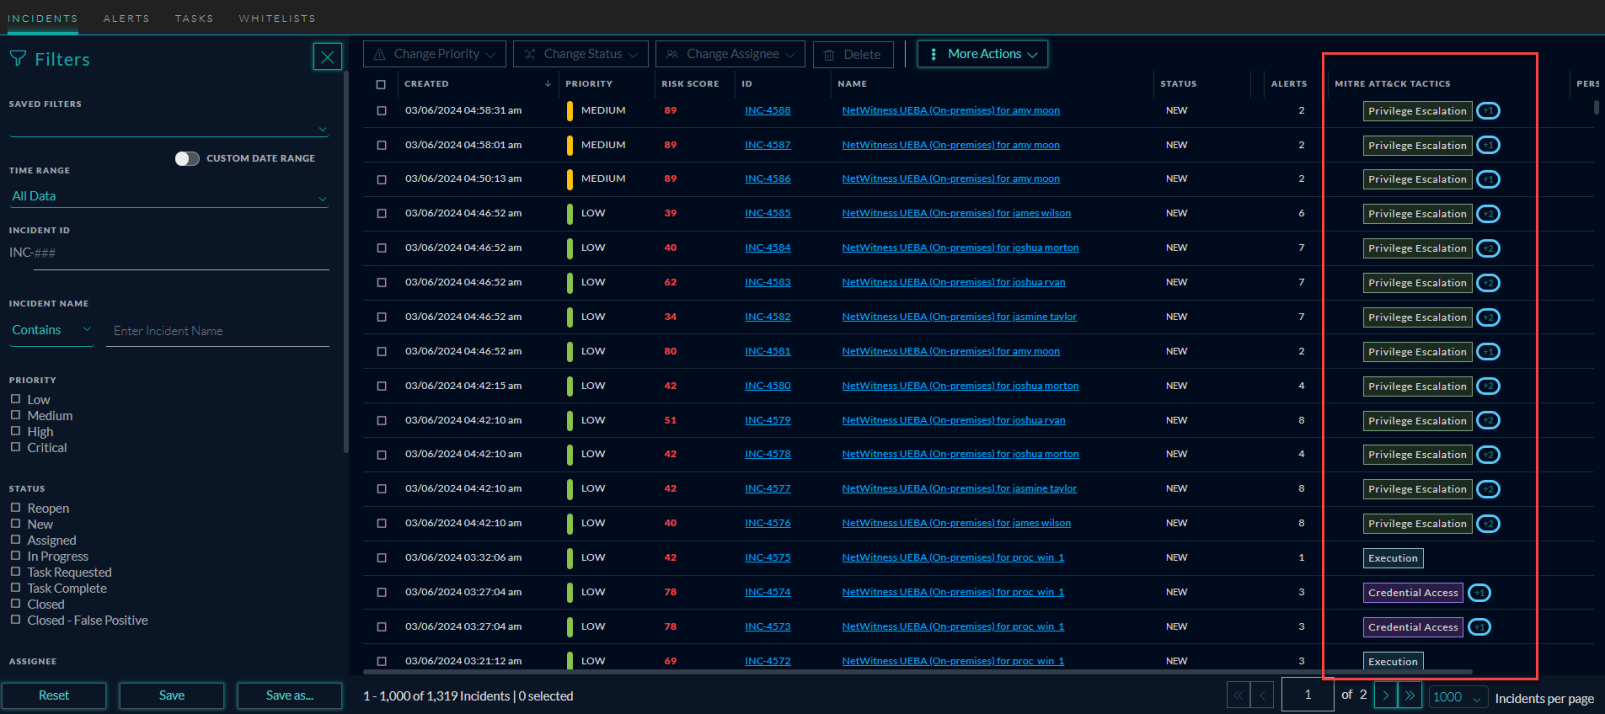Open the Change Status dropdown
Screen dimensions: 1605x714
click(x=581, y=54)
